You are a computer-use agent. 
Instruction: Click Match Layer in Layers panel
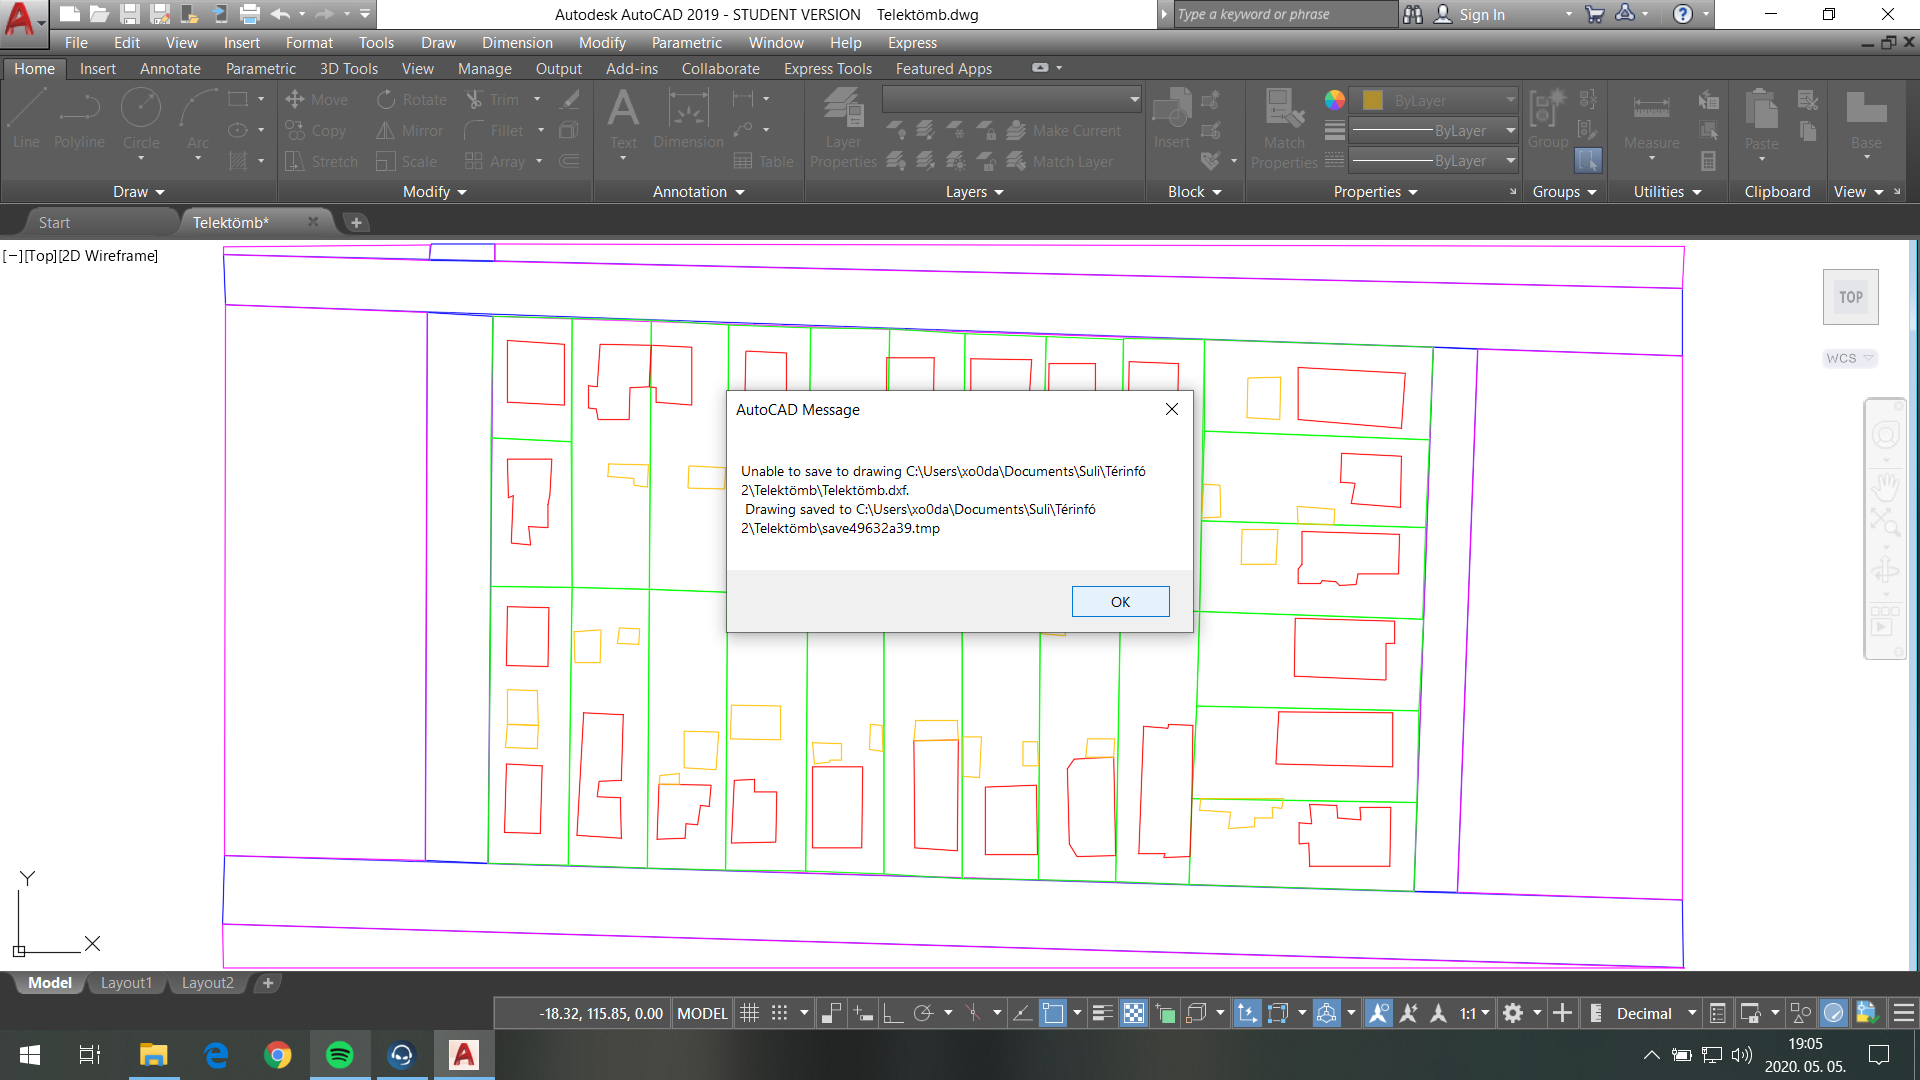pyautogui.click(x=1060, y=162)
